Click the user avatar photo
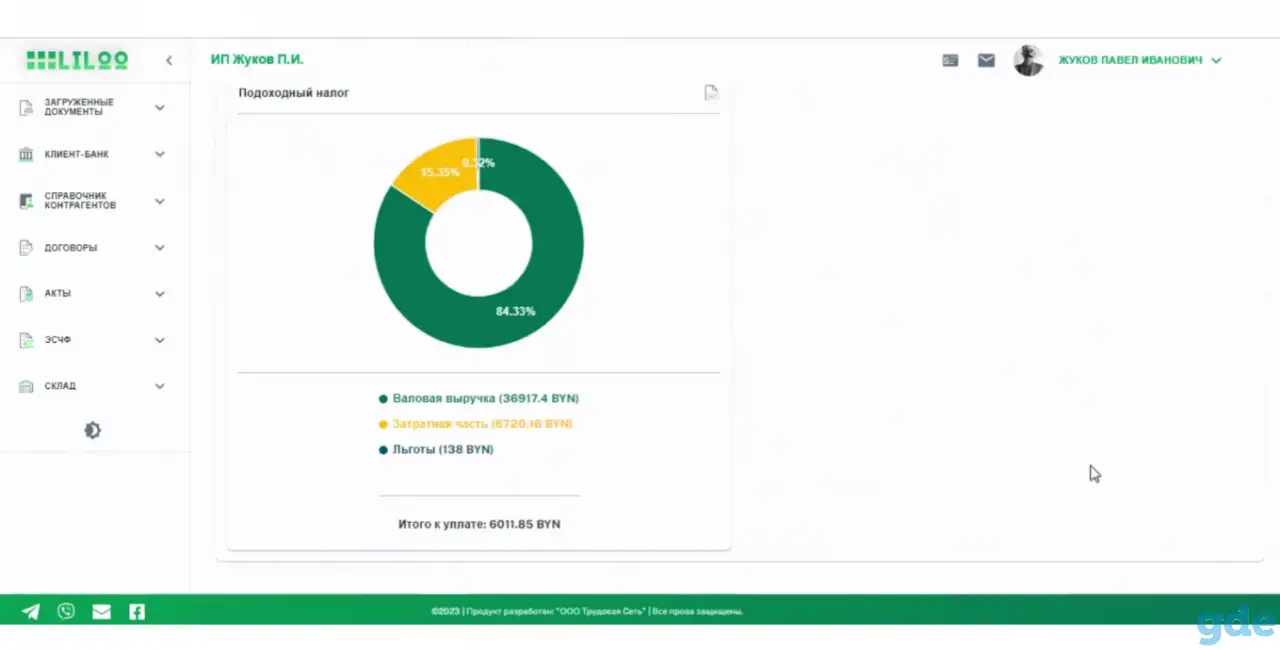The image size is (1280, 650). coord(1028,60)
